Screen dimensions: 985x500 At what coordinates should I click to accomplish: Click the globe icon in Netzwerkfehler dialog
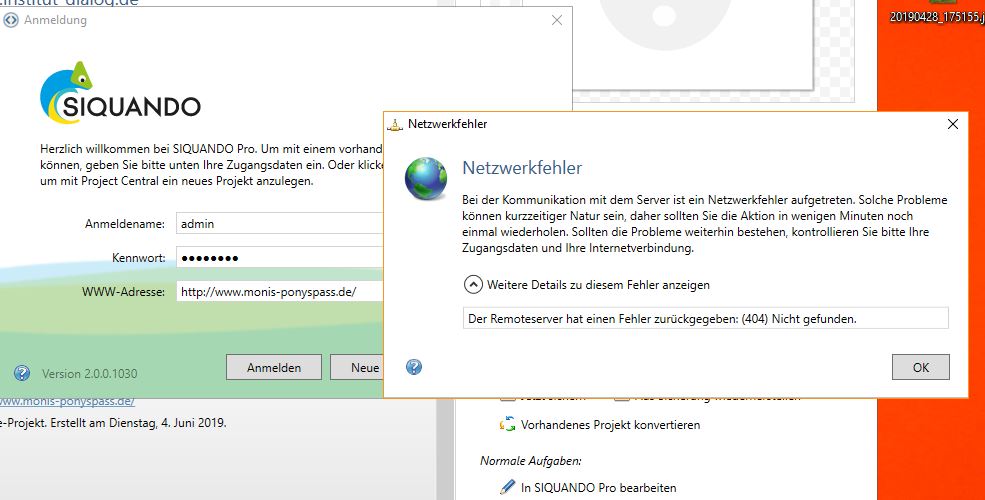426,179
